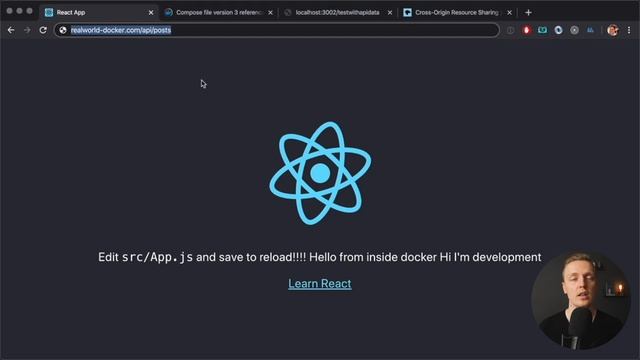640x360 pixels.
Task: Click the forward navigation arrow
Action: [27, 30]
